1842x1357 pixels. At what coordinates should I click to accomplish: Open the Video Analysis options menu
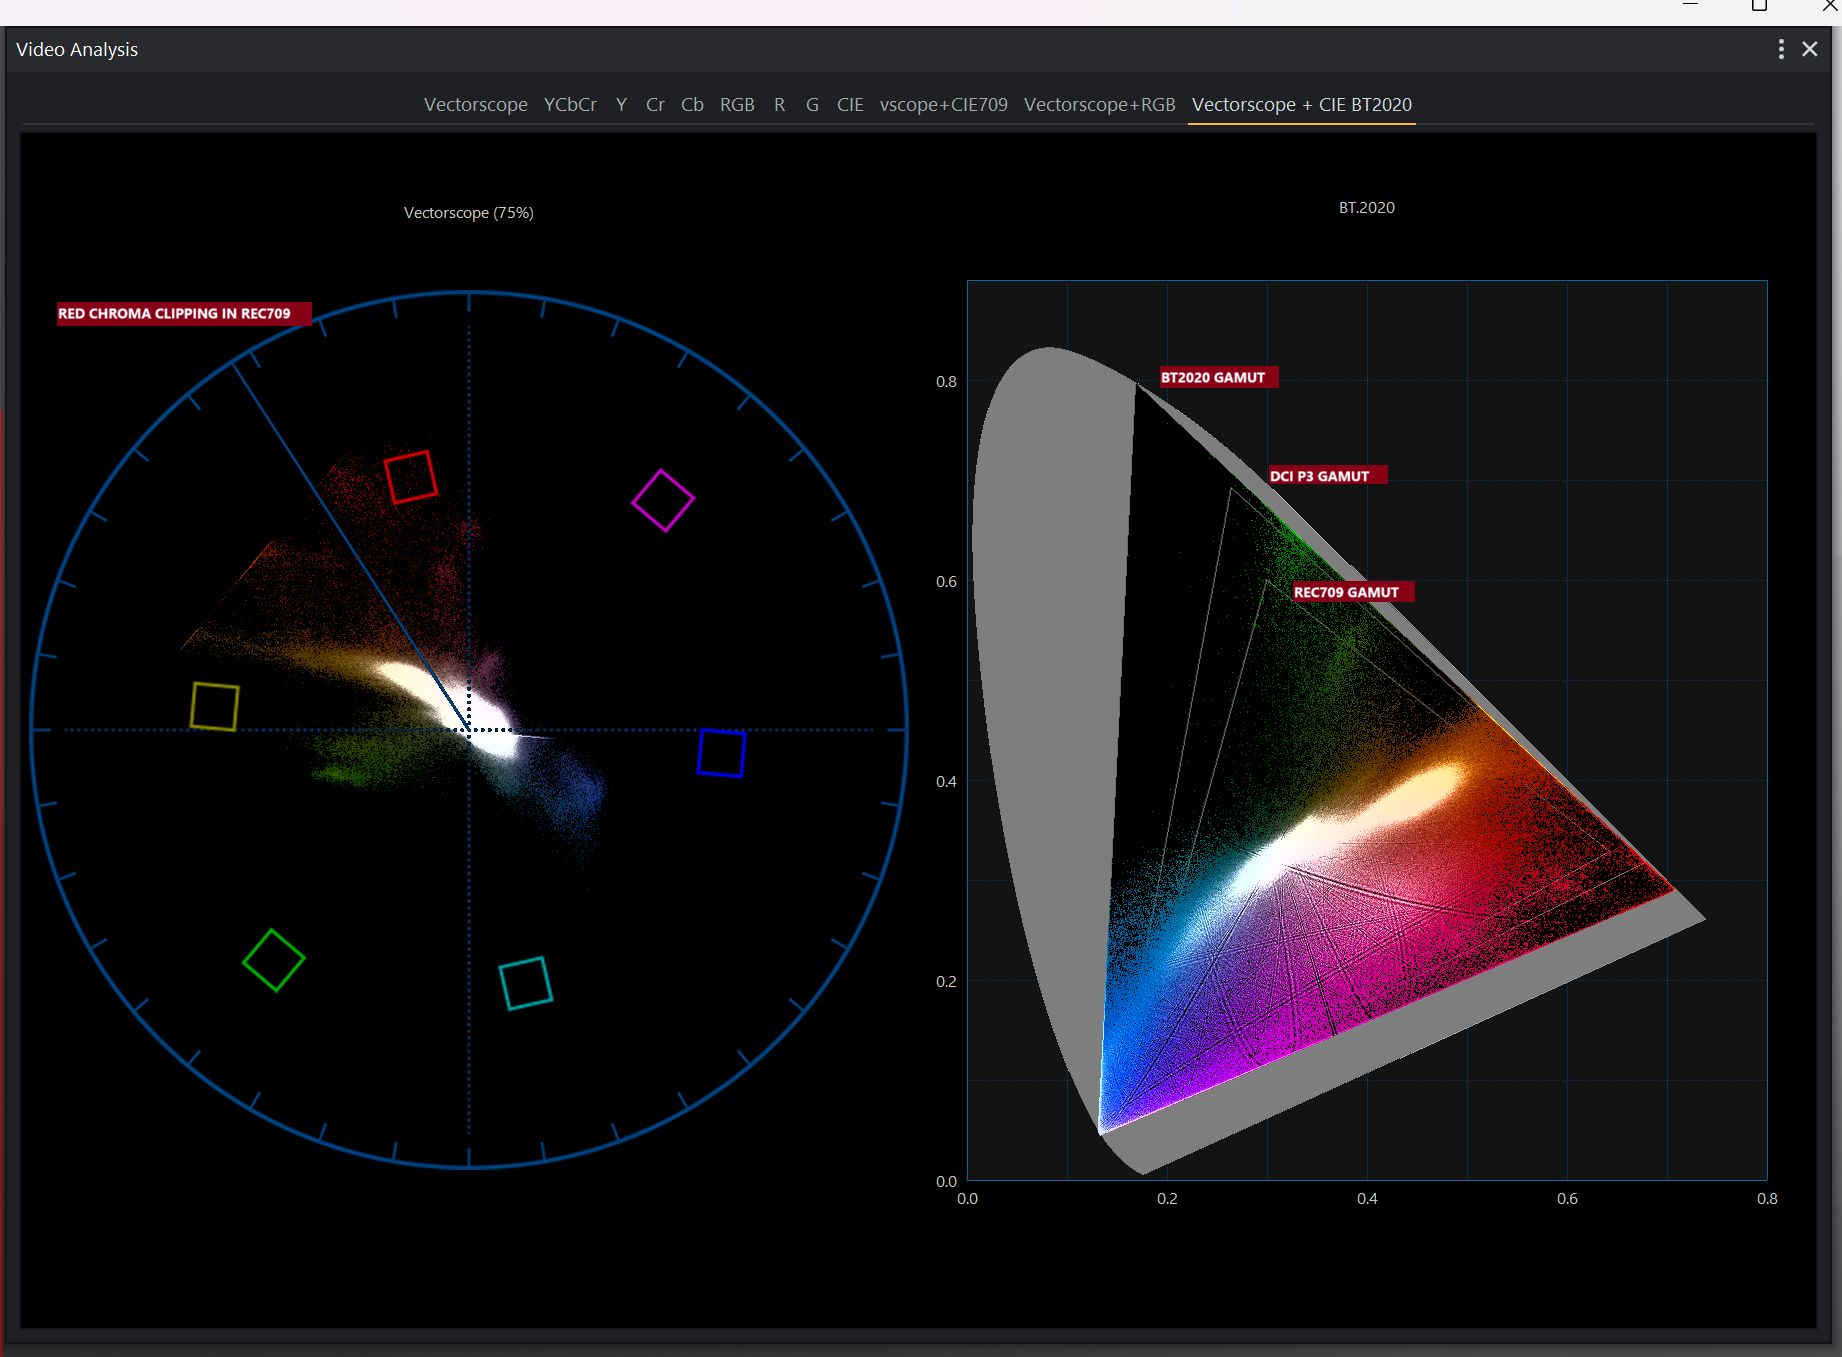pos(1780,48)
